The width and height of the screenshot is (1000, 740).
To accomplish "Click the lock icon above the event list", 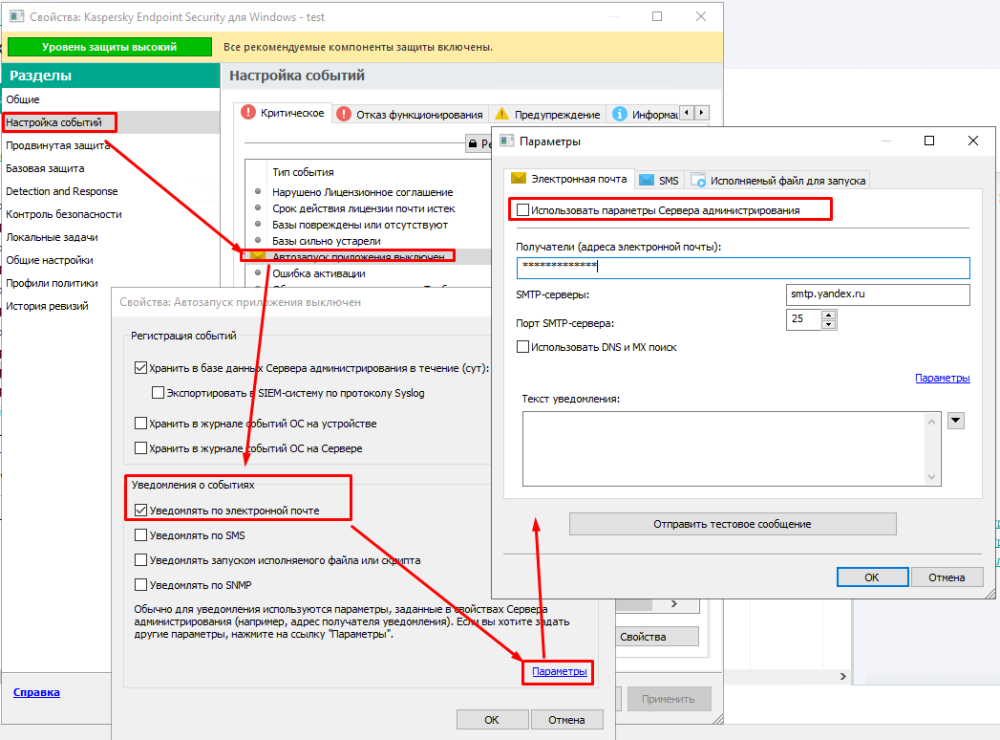I will coord(473,144).
